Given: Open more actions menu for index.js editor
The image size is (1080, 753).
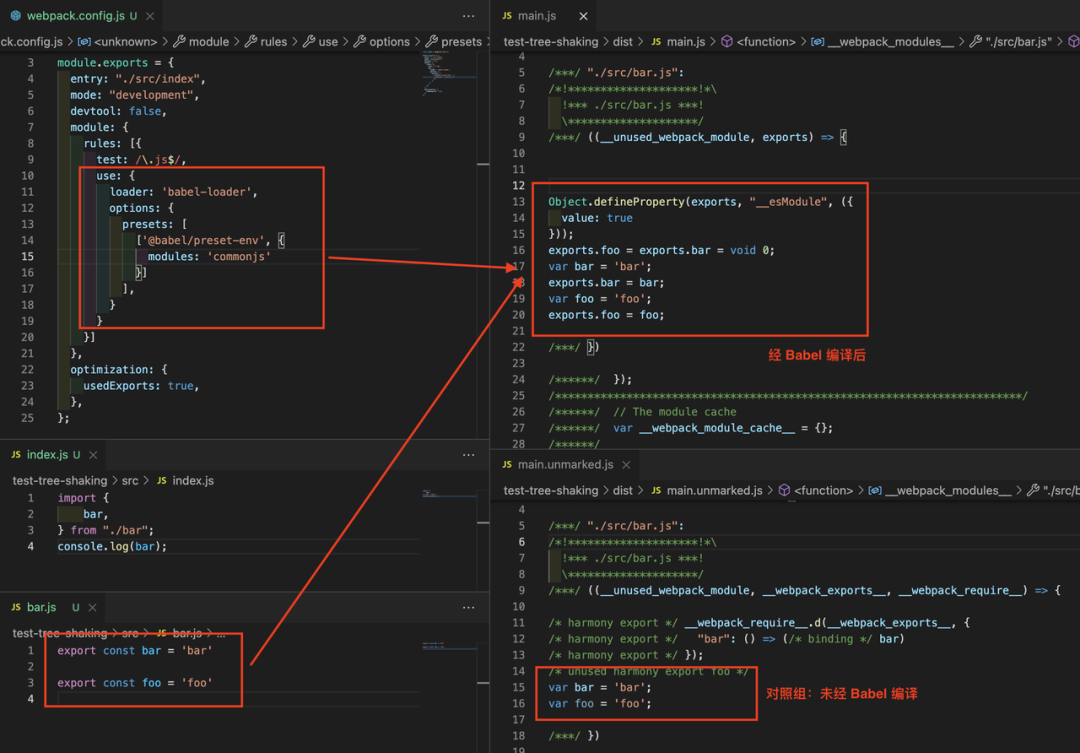Looking at the screenshot, I should [x=468, y=455].
